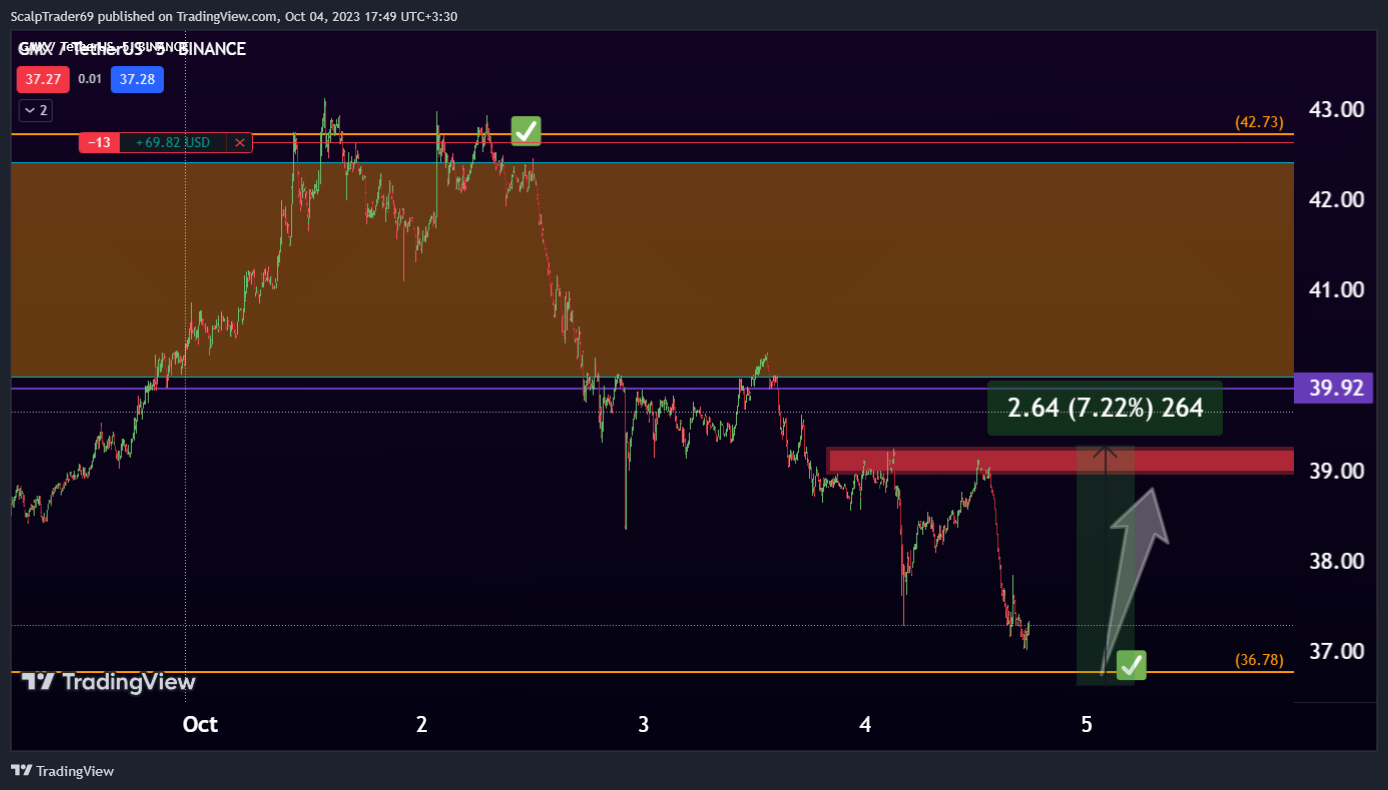
Task: Click the TradingView logo in the footer
Action: point(62,771)
